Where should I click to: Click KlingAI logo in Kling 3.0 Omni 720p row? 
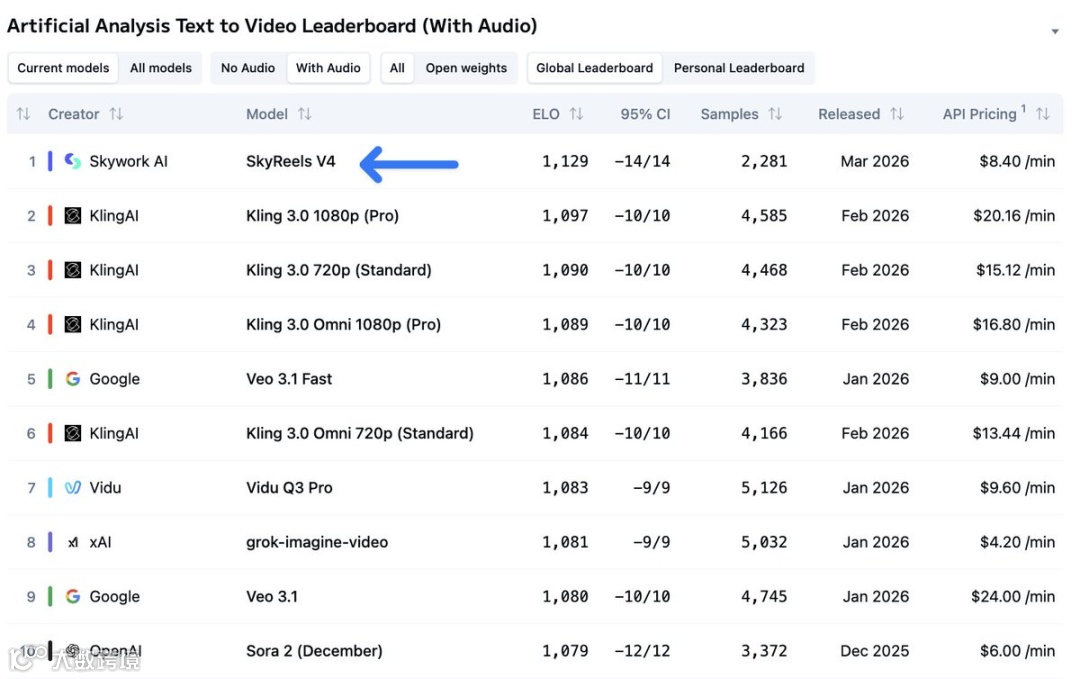click(72, 433)
